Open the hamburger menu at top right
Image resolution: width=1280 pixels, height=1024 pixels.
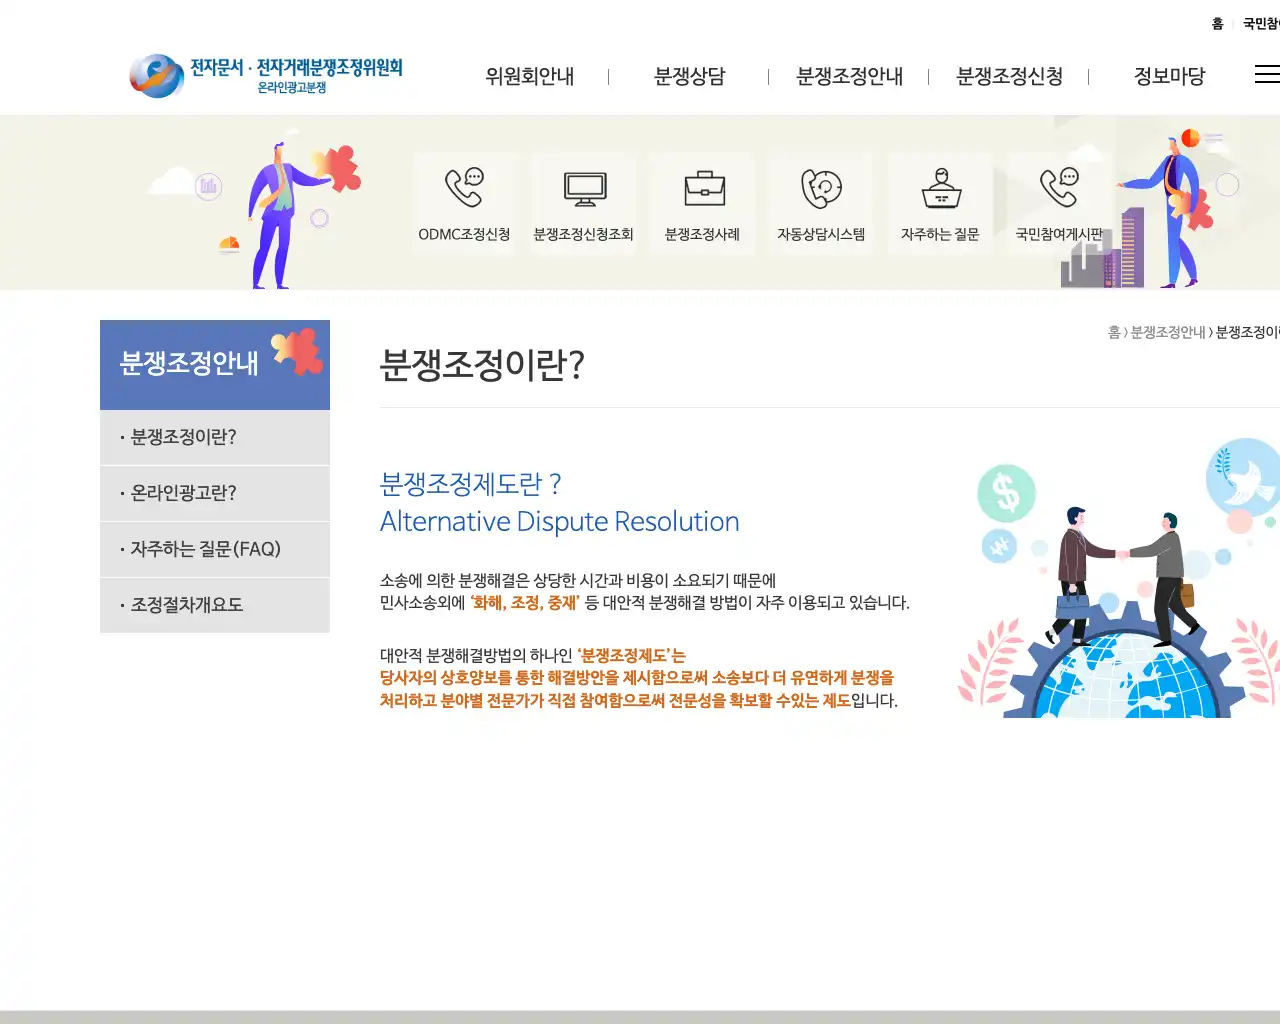(1266, 74)
